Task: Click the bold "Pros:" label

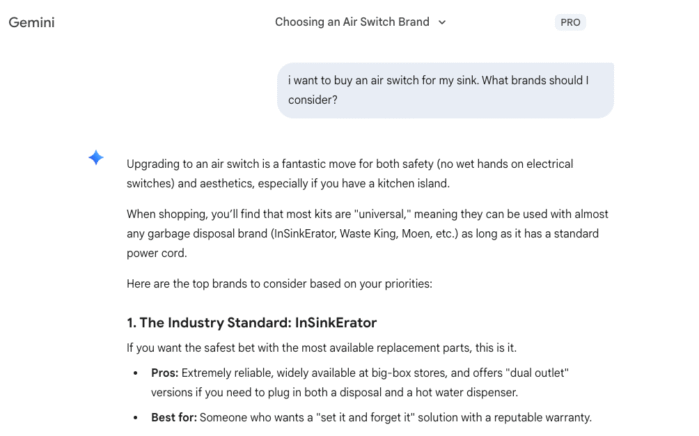Action: (164, 372)
